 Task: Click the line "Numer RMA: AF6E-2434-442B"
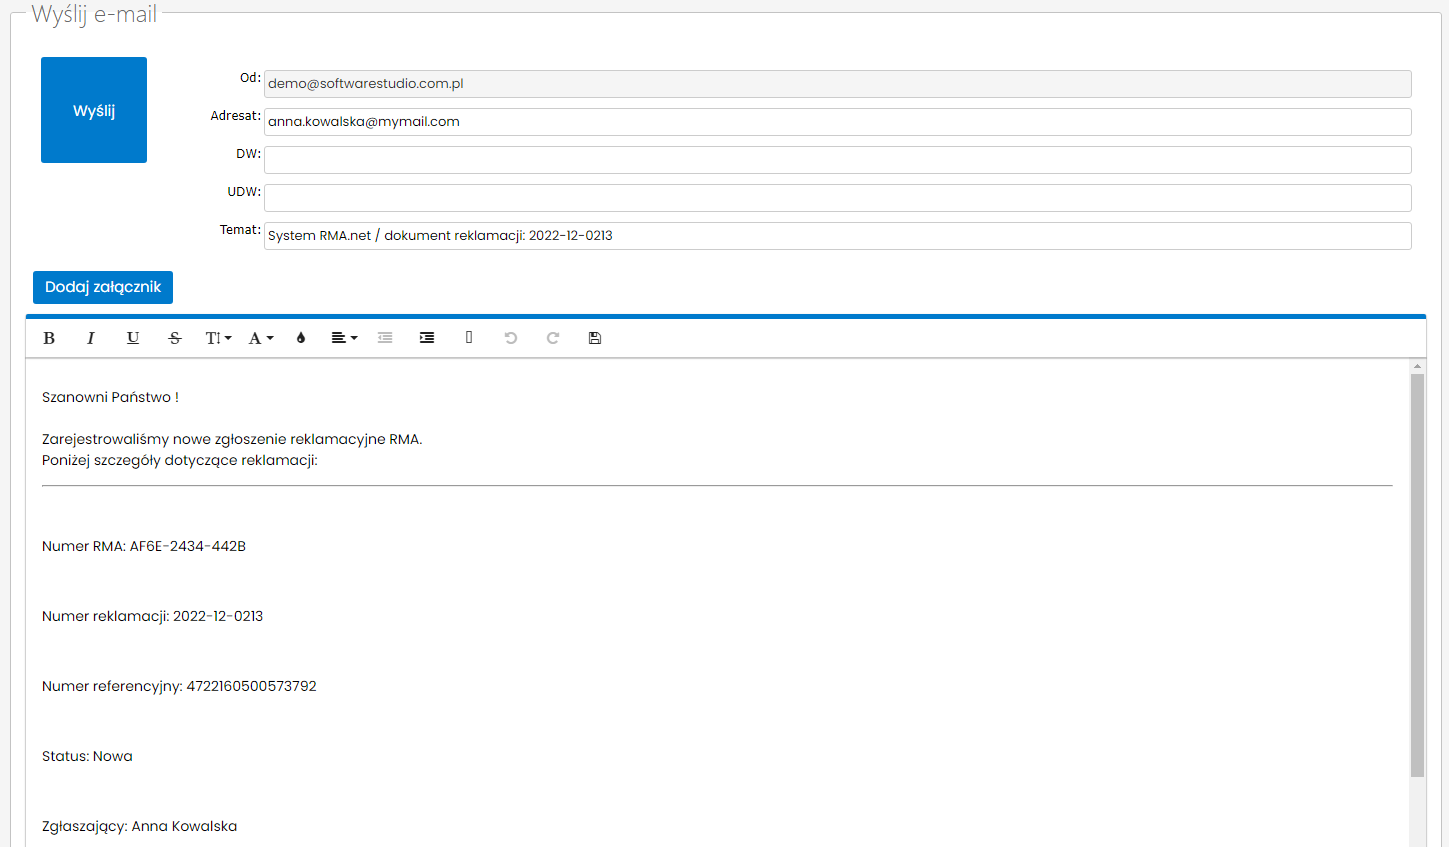pyautogui.click(x=144, y=546)
